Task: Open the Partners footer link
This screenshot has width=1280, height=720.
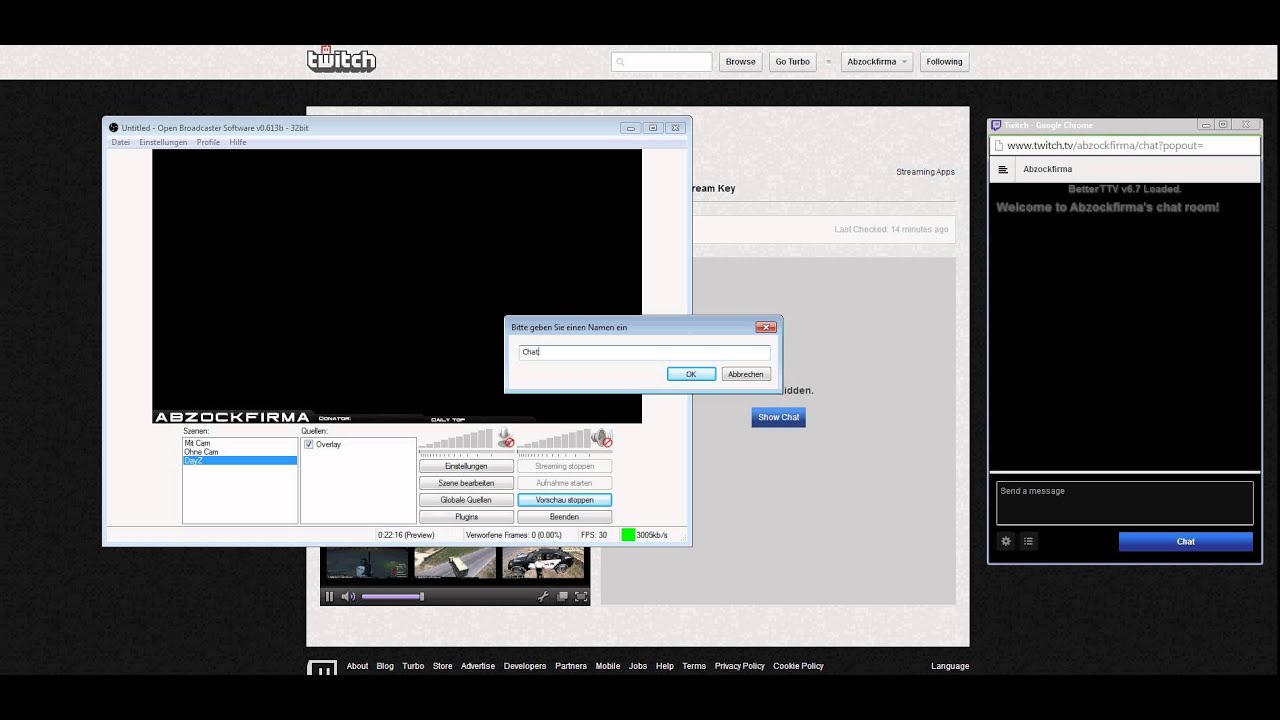Action: click(571, 666)
